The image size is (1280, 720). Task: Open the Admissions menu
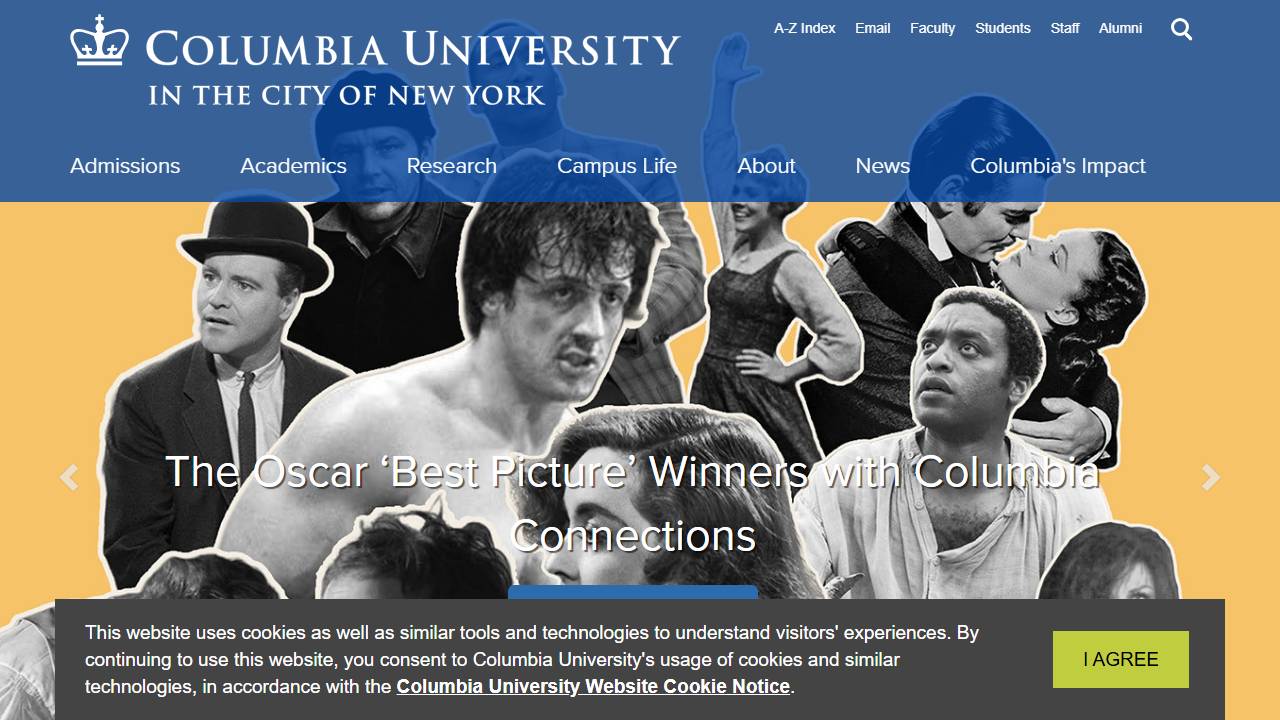click(x=125, y=166)
